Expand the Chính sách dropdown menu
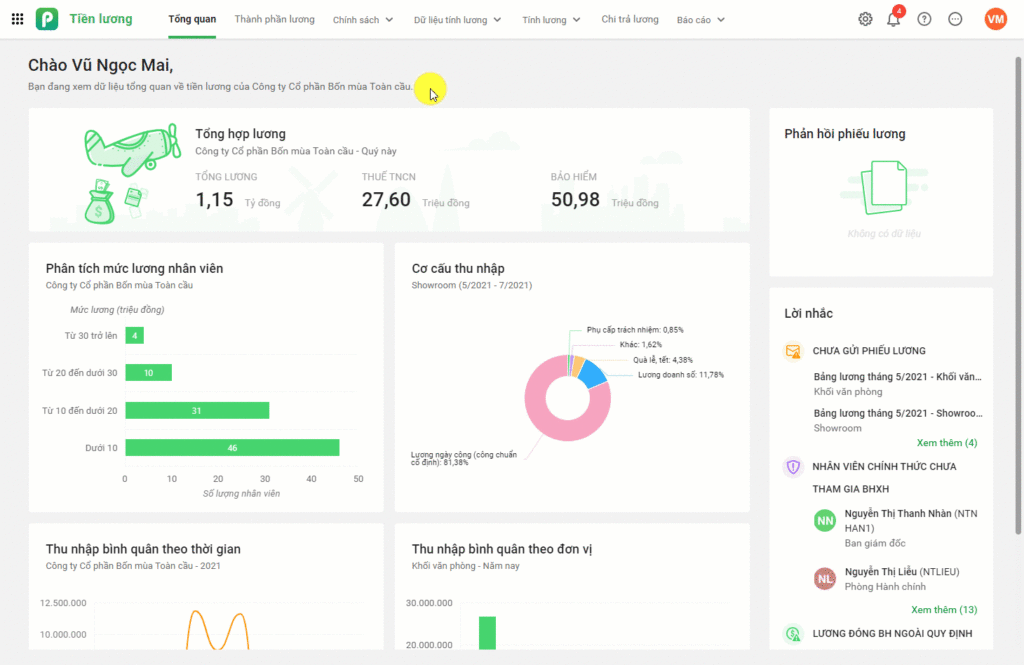Image resolution: width=1024 pixels, height=665 pixels. click(362, 20)
